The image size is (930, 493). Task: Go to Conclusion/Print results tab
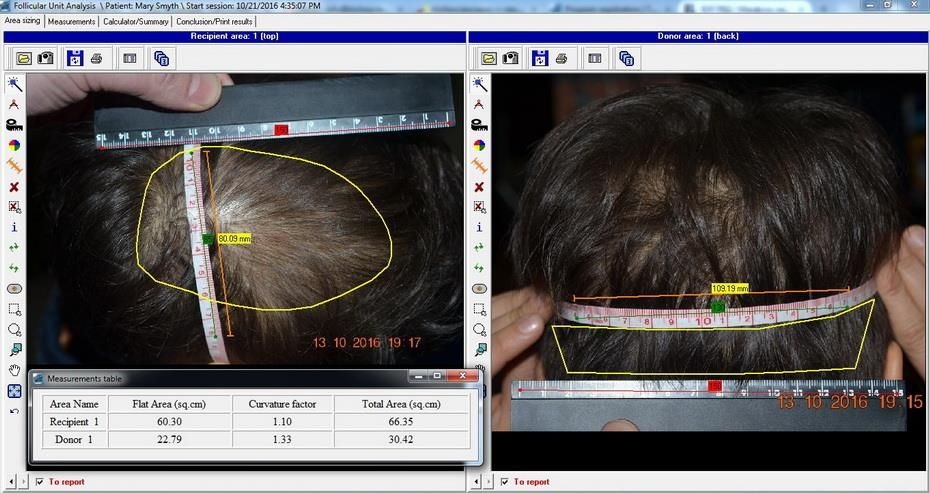tap(214, 21)
